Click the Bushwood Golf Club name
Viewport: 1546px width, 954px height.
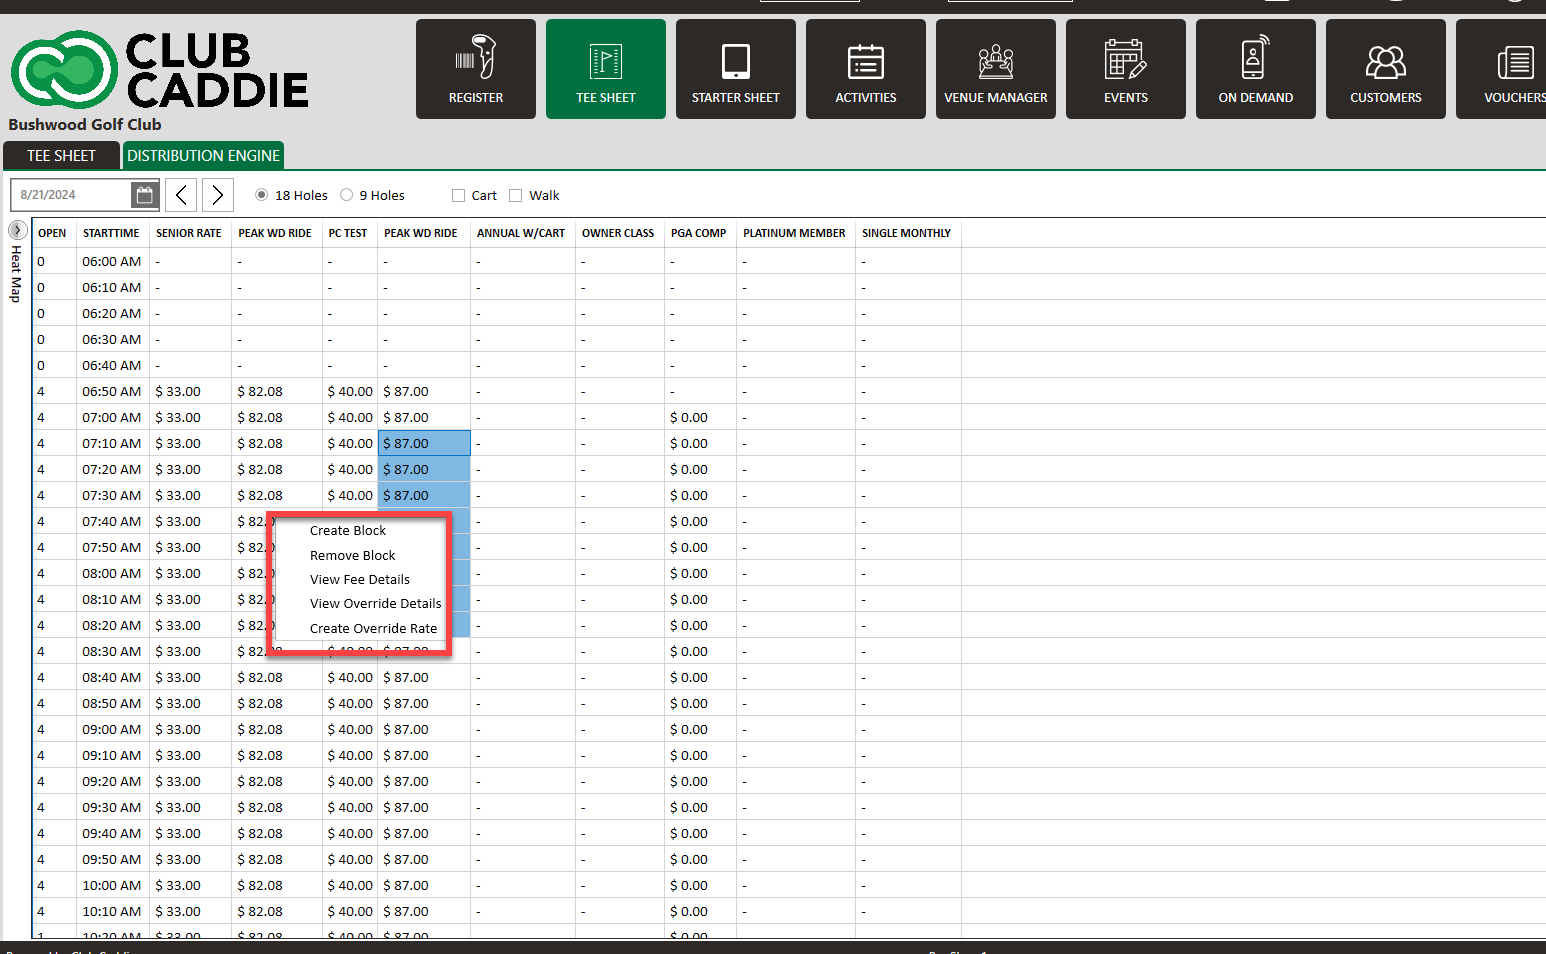click(x=85, y=125)
